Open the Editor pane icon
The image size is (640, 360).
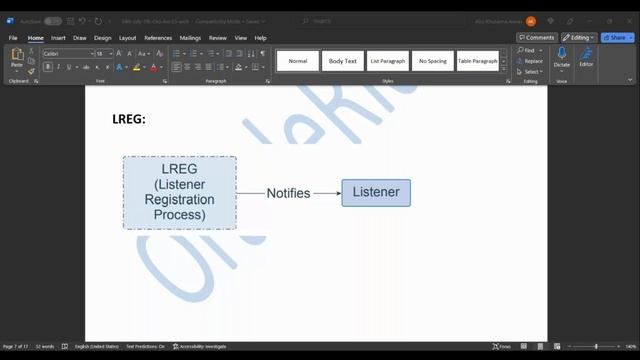586,53
